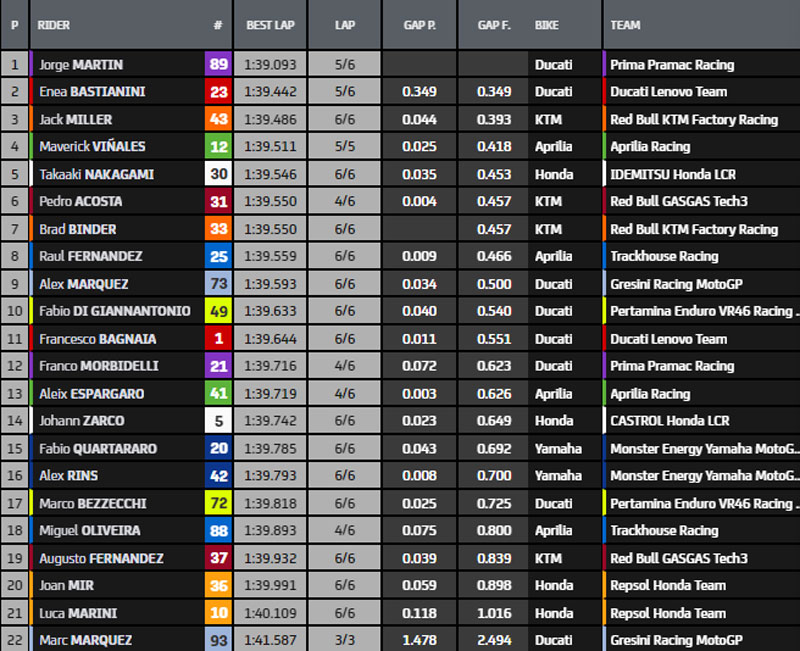Screen dimensions: 800x651
Task: Select Takaaki Nakagami's white number 30 badge
Action: (x=218, y=174)
